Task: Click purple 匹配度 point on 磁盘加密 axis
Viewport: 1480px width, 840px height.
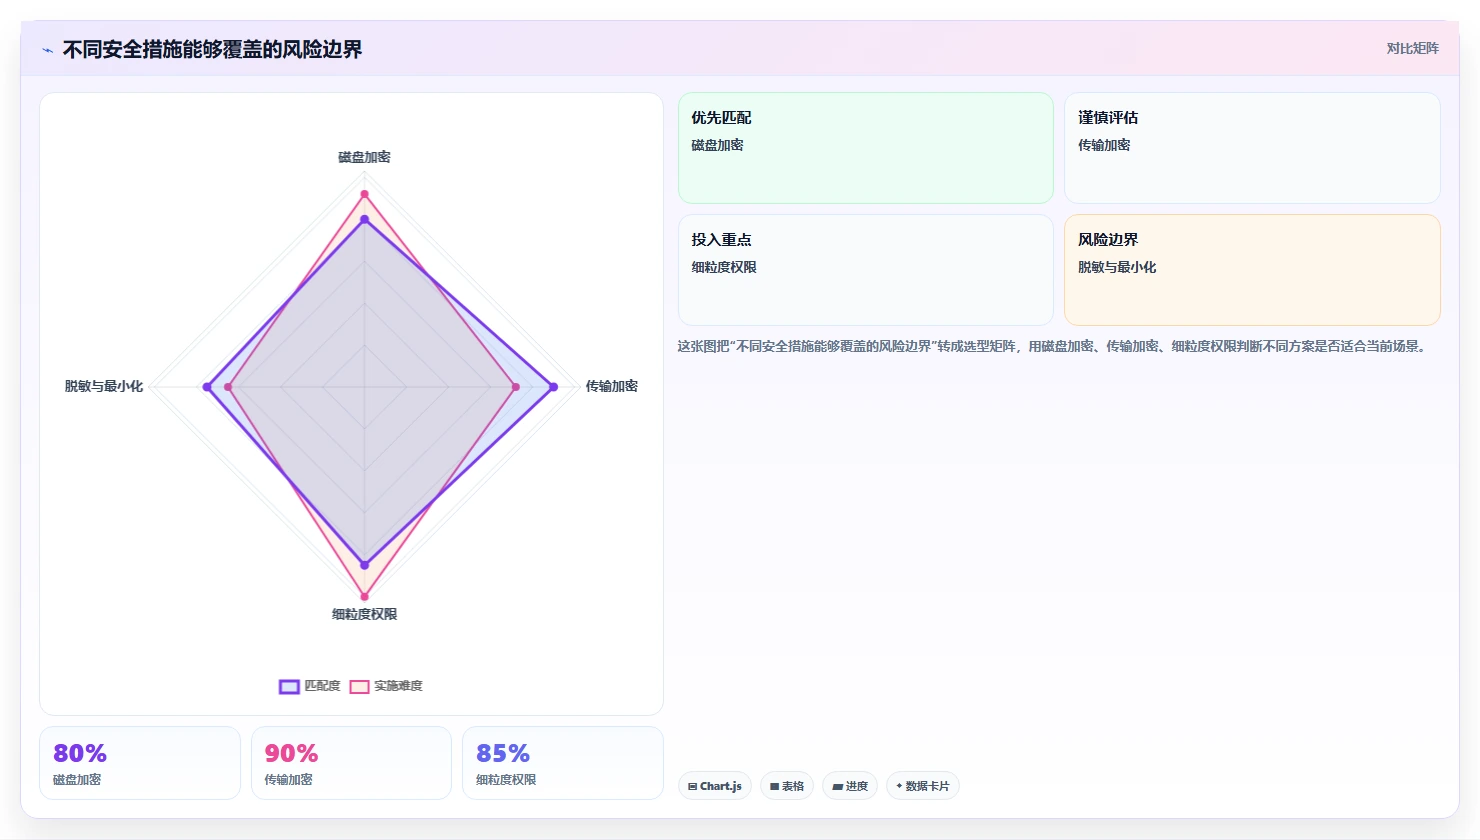Action: pos(364,219)
